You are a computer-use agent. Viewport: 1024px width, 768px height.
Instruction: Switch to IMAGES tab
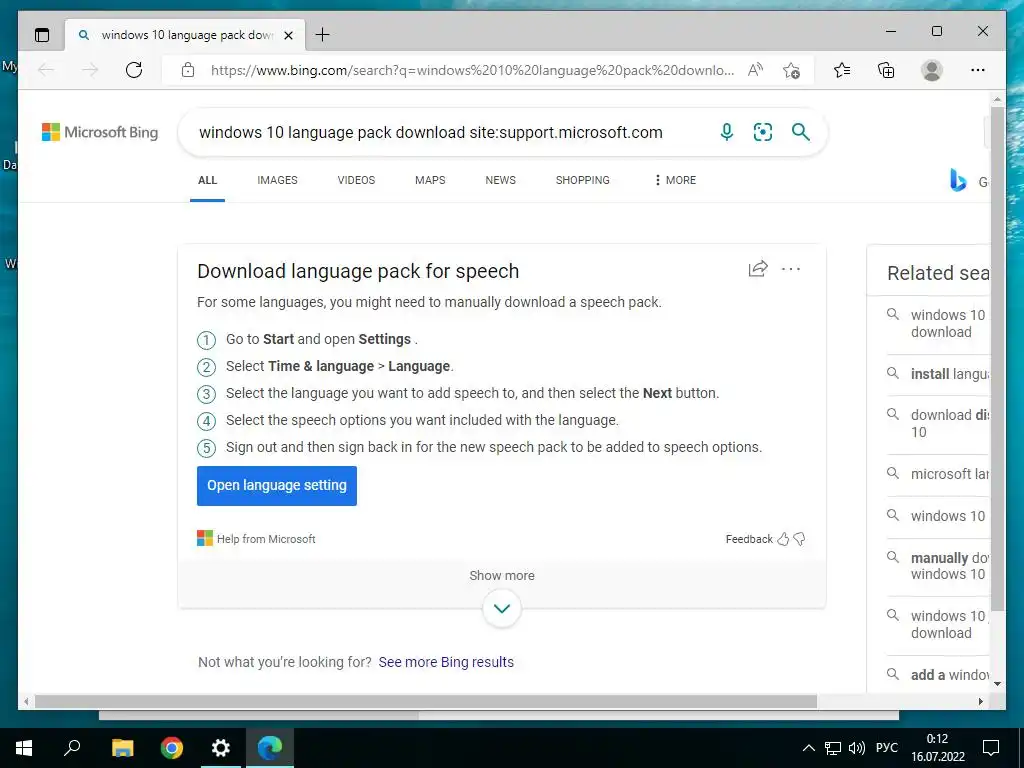tap(277, 180)
